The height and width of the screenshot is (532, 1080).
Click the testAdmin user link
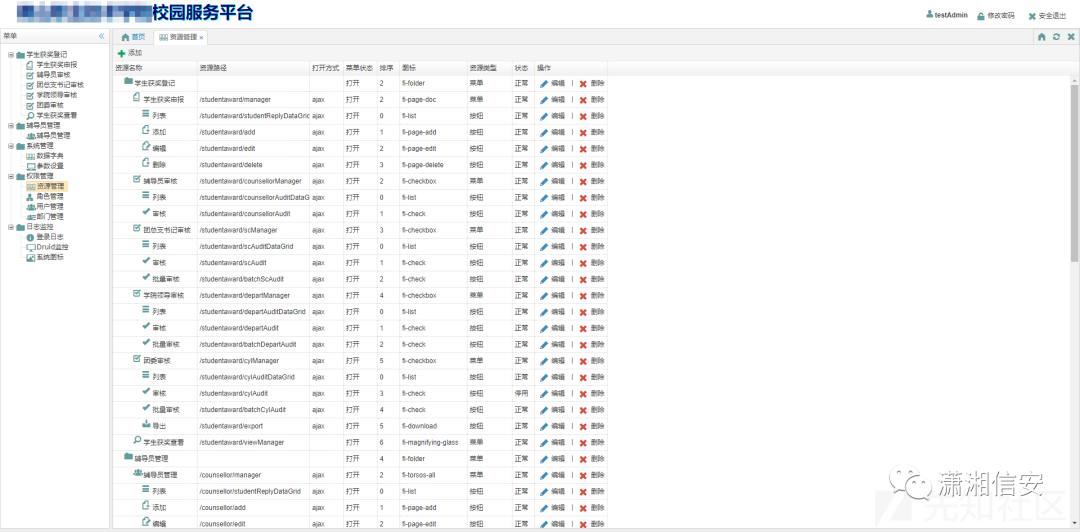[947, 15]
